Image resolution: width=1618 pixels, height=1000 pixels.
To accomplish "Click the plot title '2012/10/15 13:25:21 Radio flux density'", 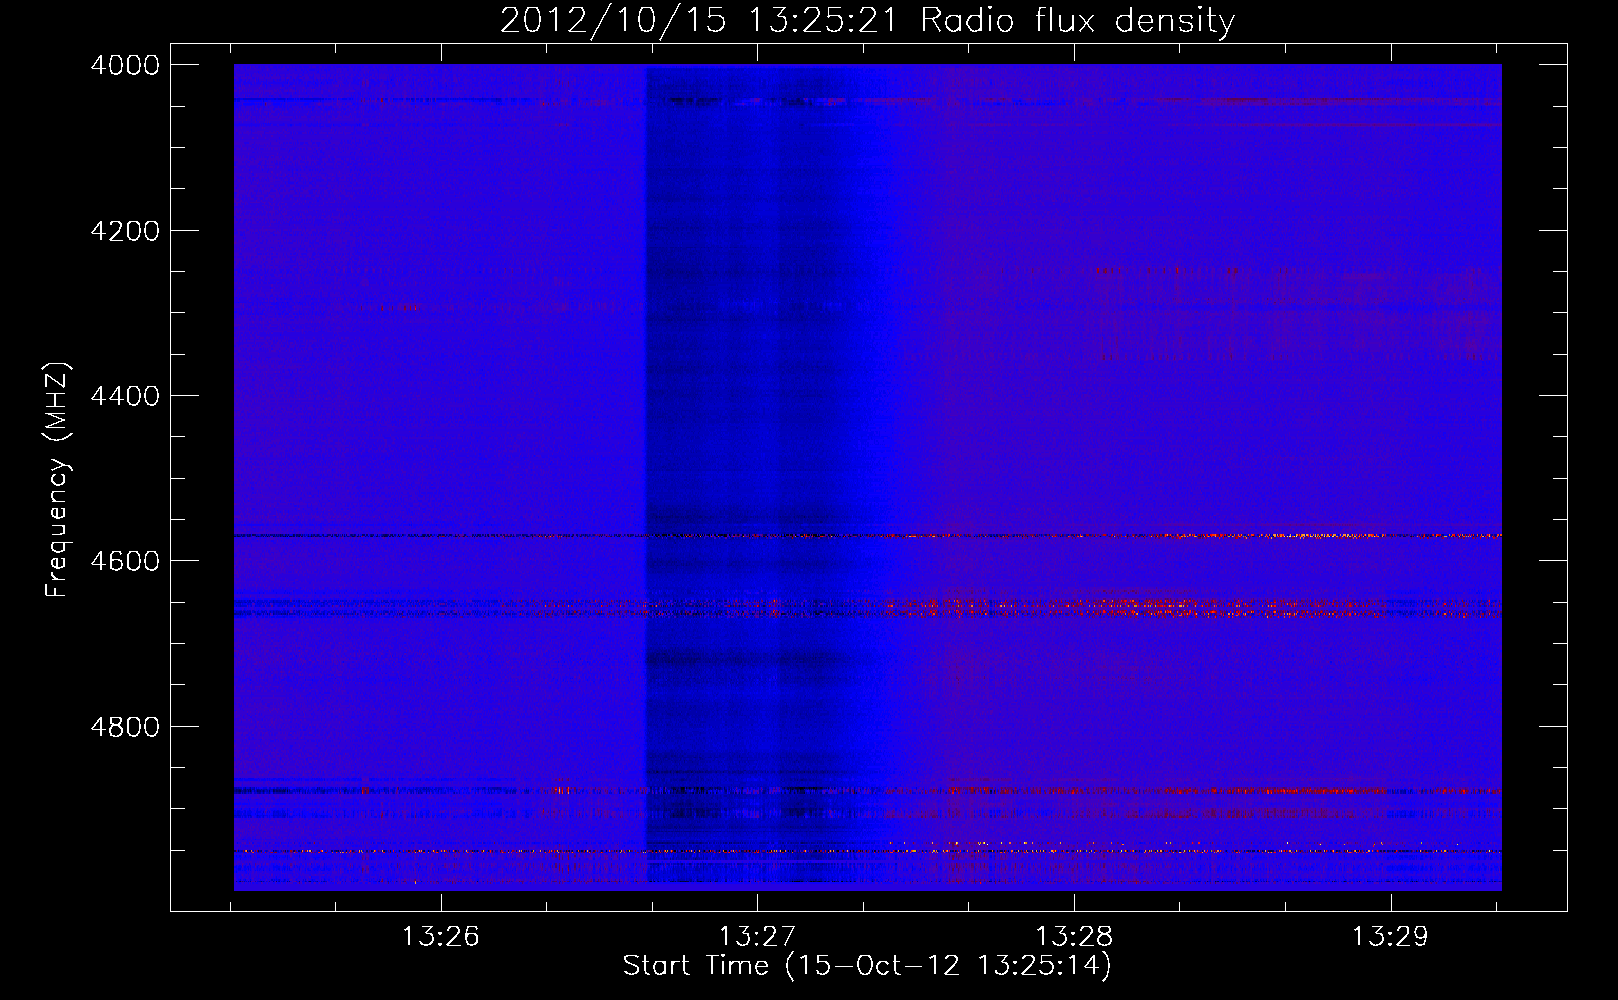I will pyautogui.click(x=867, y=21).
